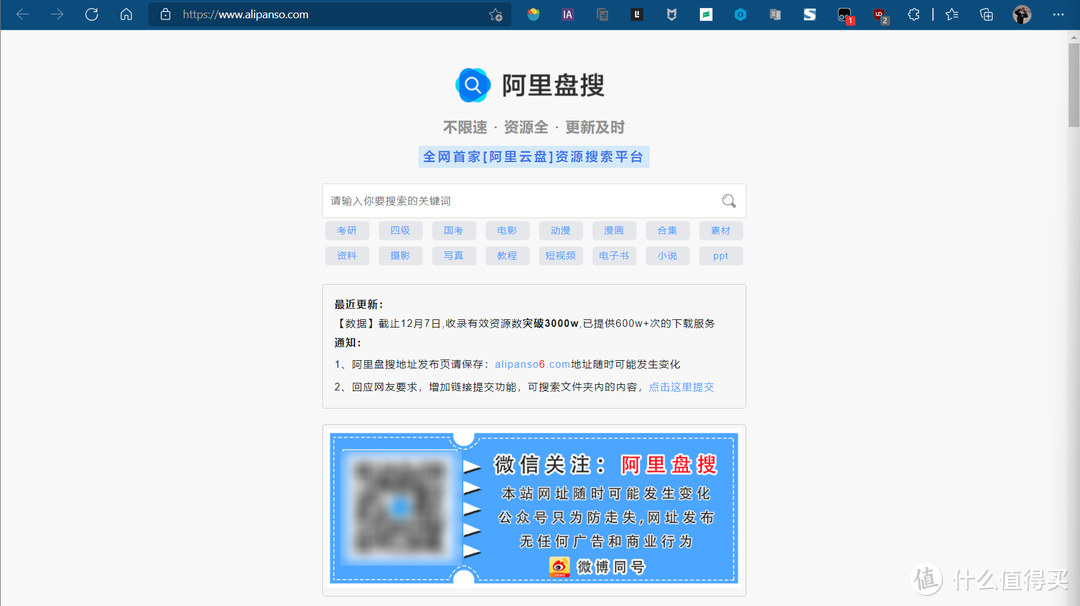The height and width of the screenshot is (606, 1080).
Task: Click the 阿里盘搜 blue logo icon
Action: tap(472, 85)
